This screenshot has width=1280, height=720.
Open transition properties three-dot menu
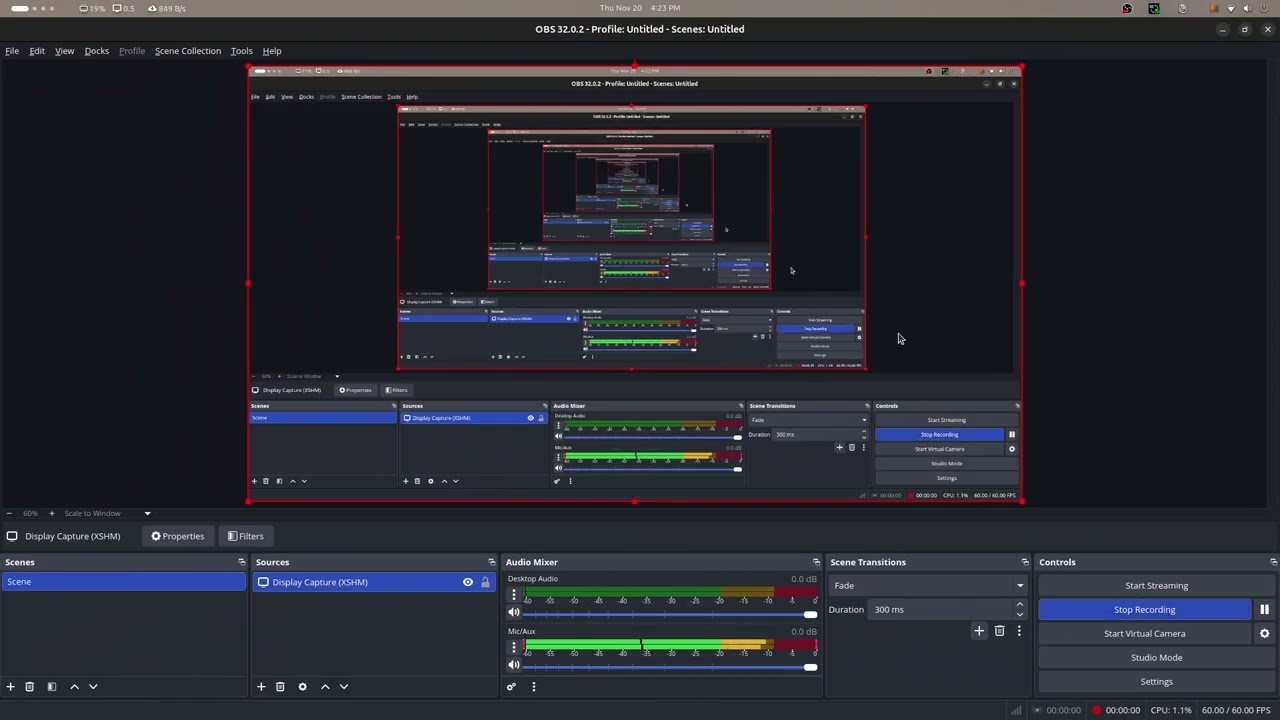click(1019, 631)
